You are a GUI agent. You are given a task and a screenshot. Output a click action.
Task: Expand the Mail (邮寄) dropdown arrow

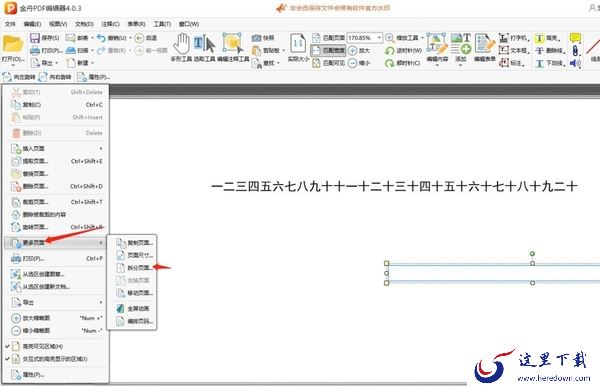[x=93, y=38]
